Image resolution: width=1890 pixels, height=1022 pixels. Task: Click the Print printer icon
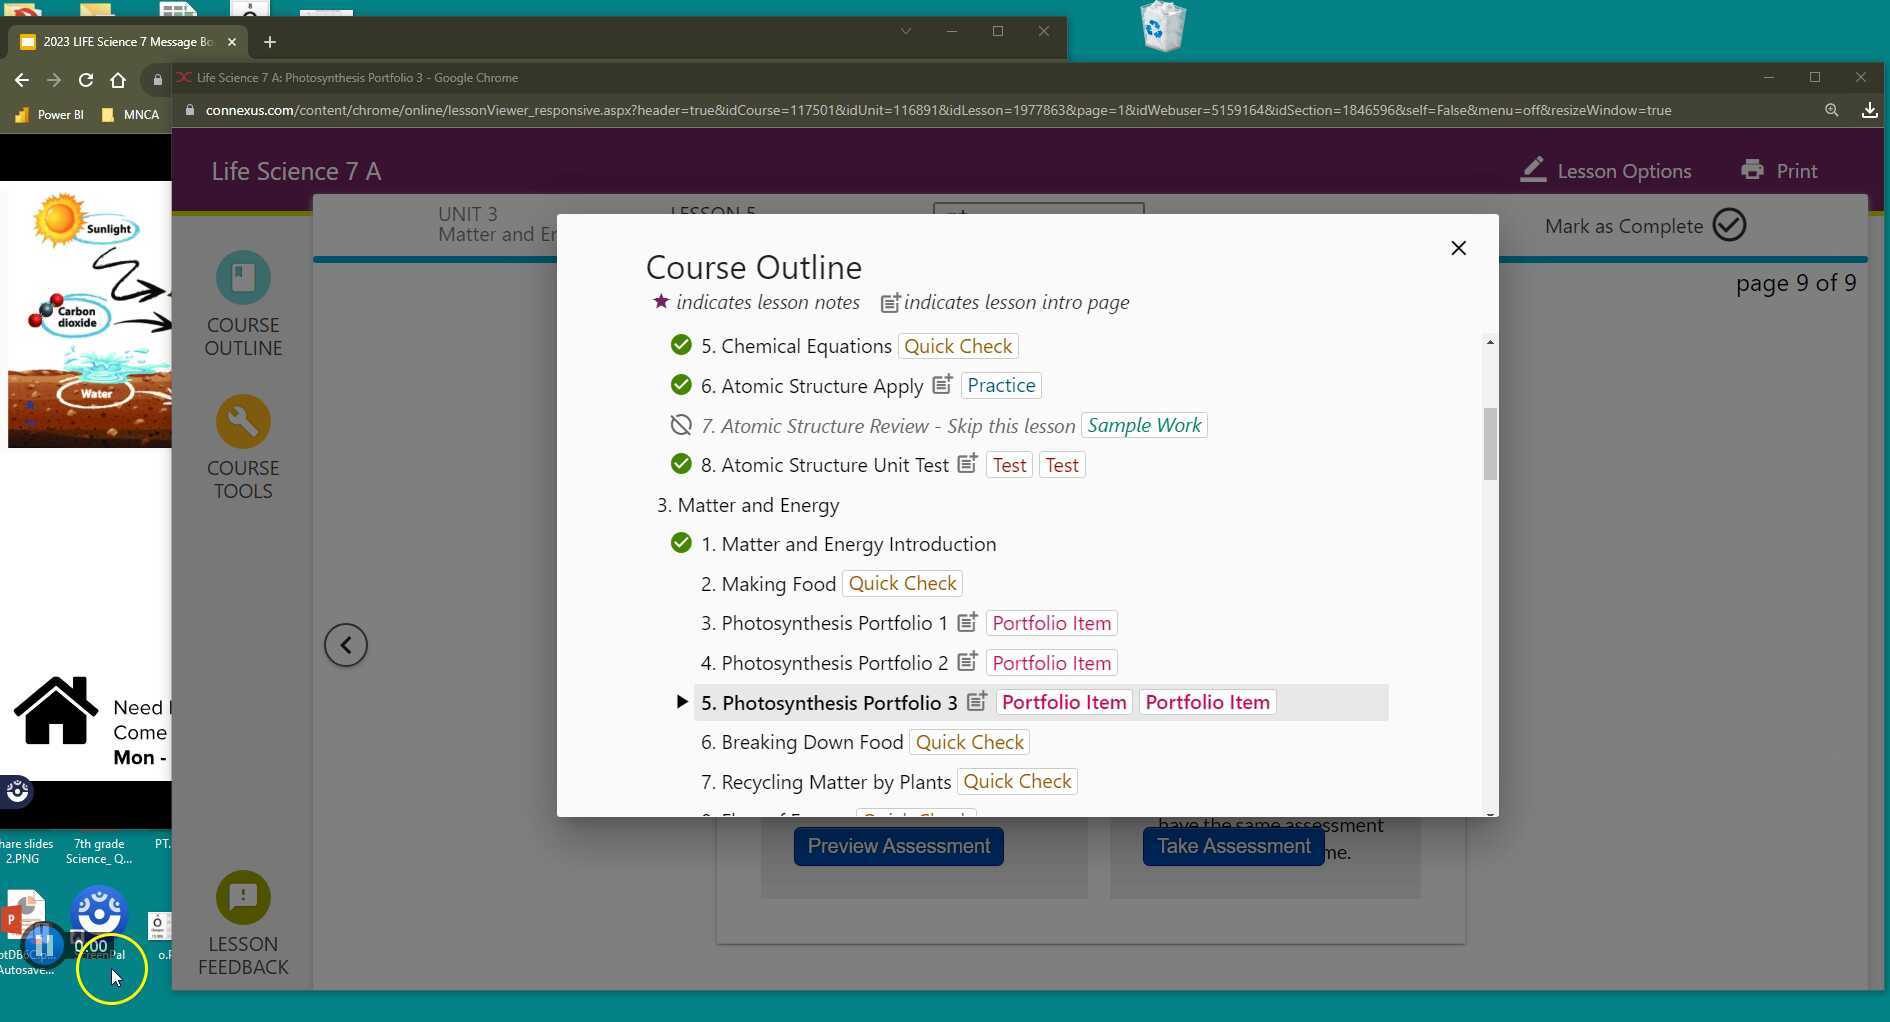(1752, 171)
